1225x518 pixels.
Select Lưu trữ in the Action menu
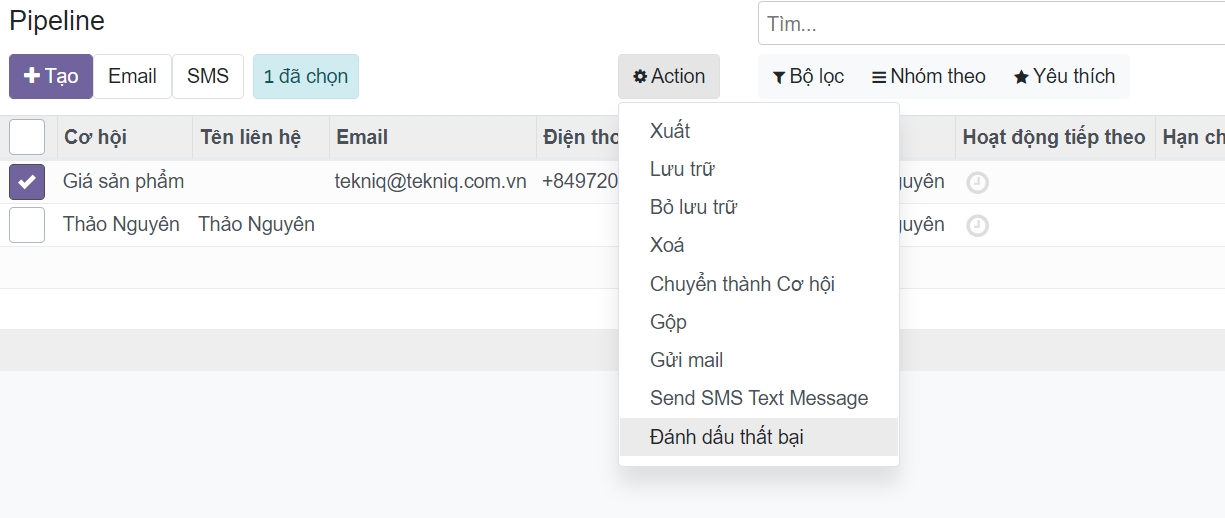[x=682, y=169]
